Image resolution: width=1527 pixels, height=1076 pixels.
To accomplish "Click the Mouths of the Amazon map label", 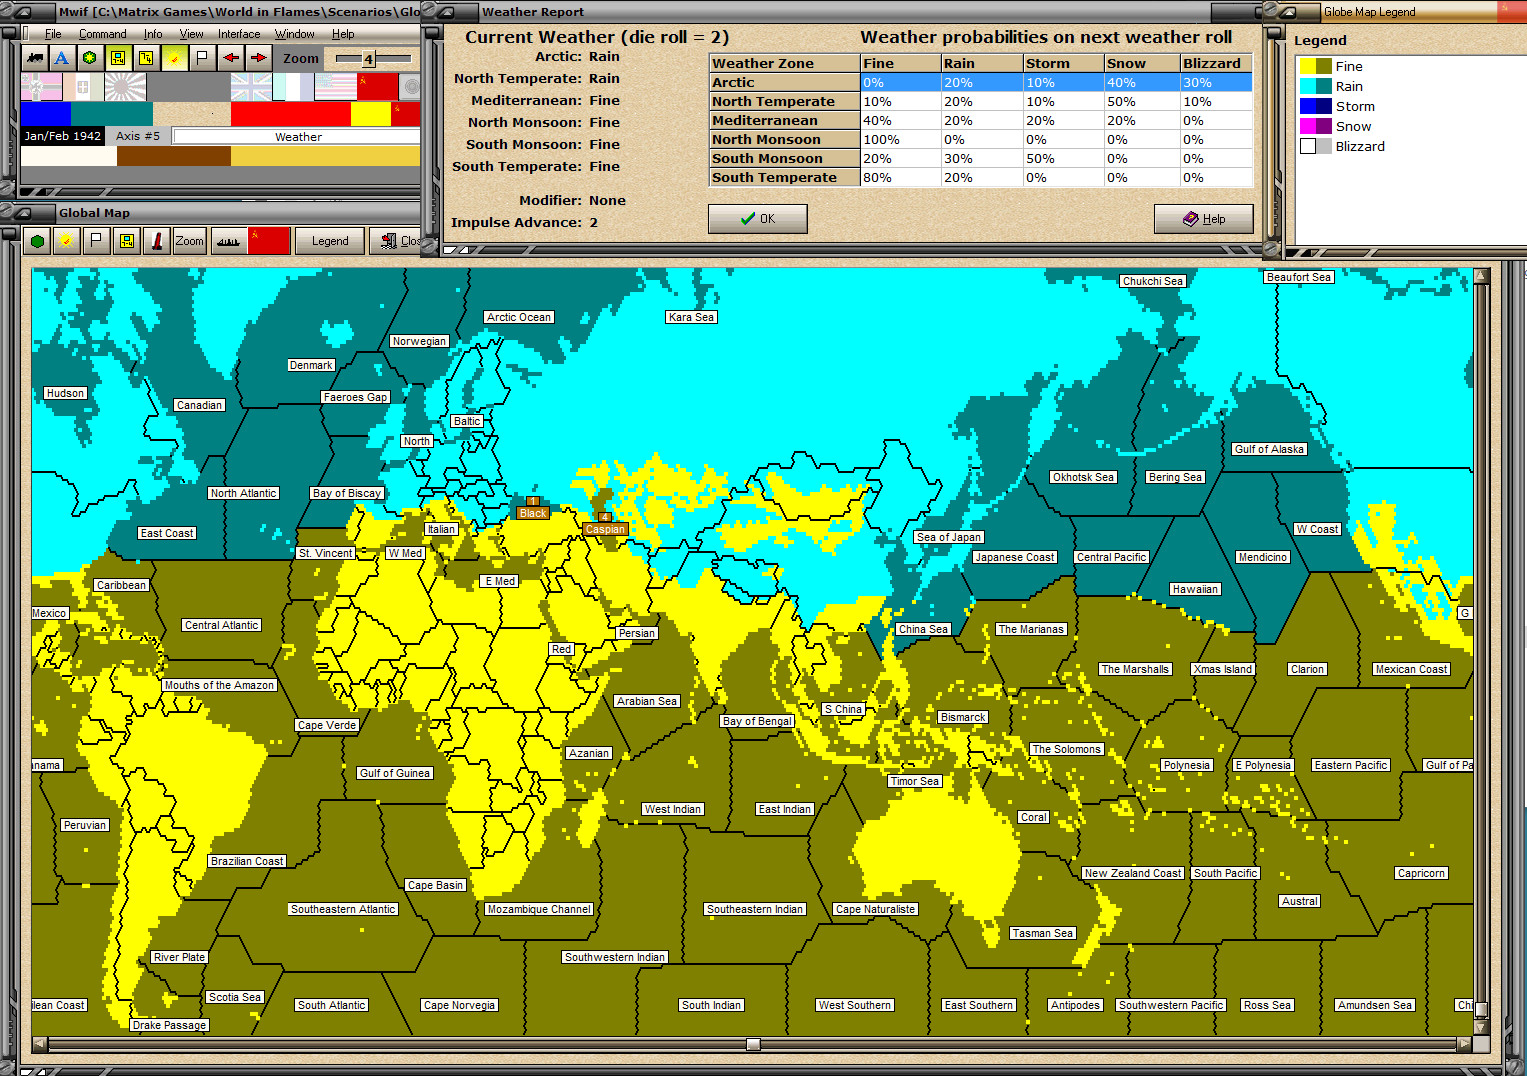I will point(219,685).
